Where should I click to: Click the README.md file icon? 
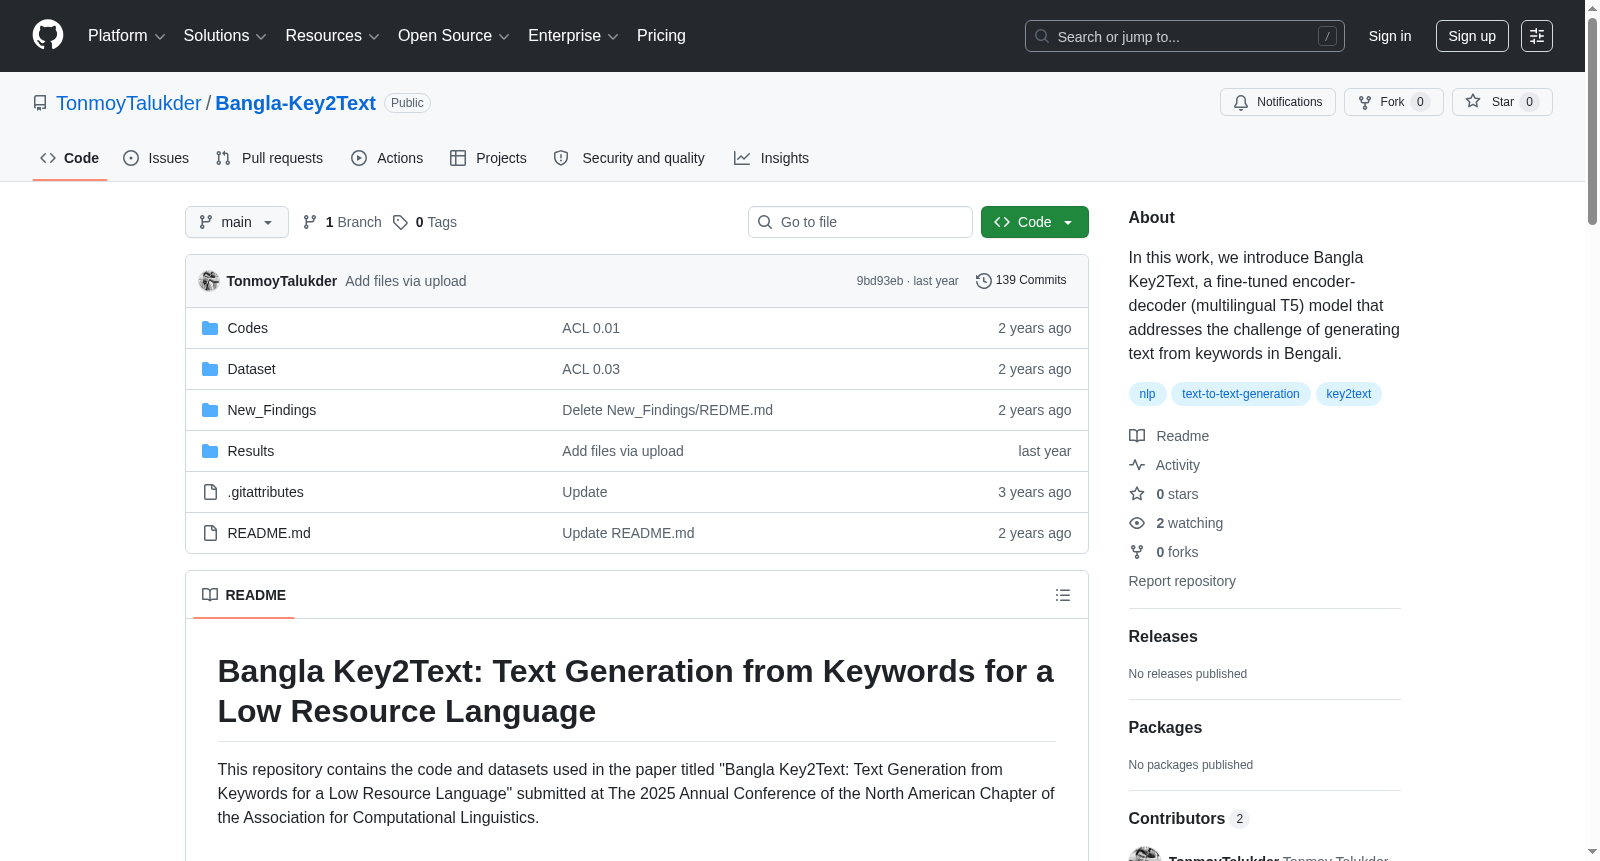click(210, 533)
